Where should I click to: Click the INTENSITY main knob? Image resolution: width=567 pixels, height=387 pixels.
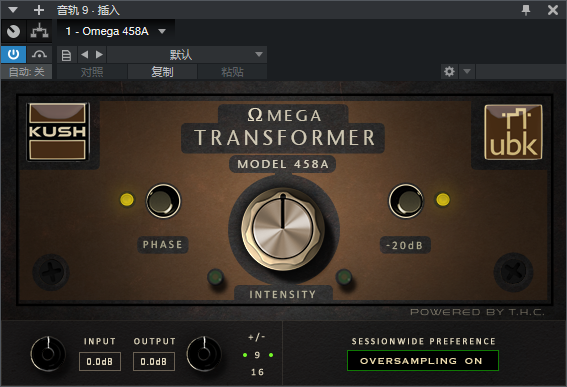(x=283, y=229)
